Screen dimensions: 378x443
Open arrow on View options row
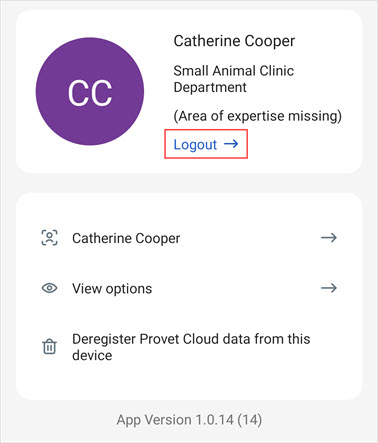coord(329,288)
